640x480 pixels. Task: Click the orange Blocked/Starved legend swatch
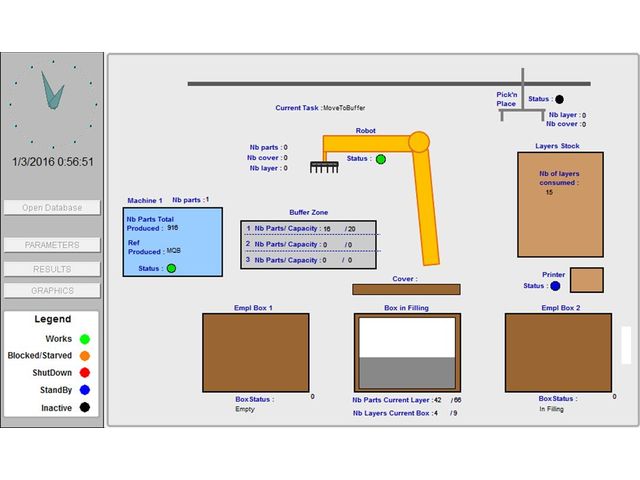pyautogui.click(x=85, y=356)
